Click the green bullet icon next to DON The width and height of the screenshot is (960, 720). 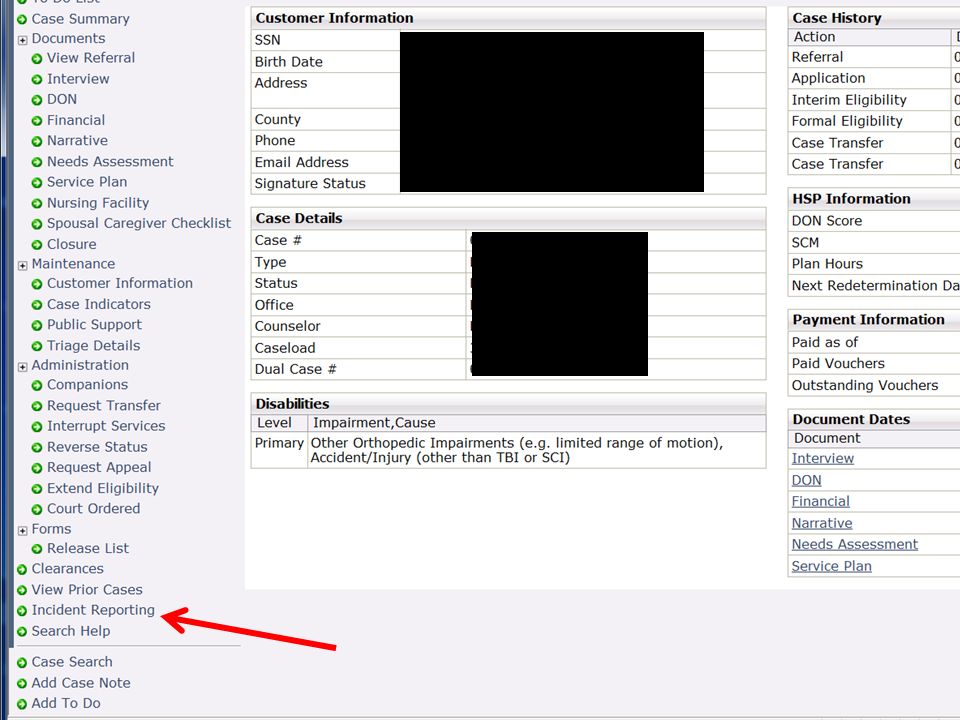(37, 100)
